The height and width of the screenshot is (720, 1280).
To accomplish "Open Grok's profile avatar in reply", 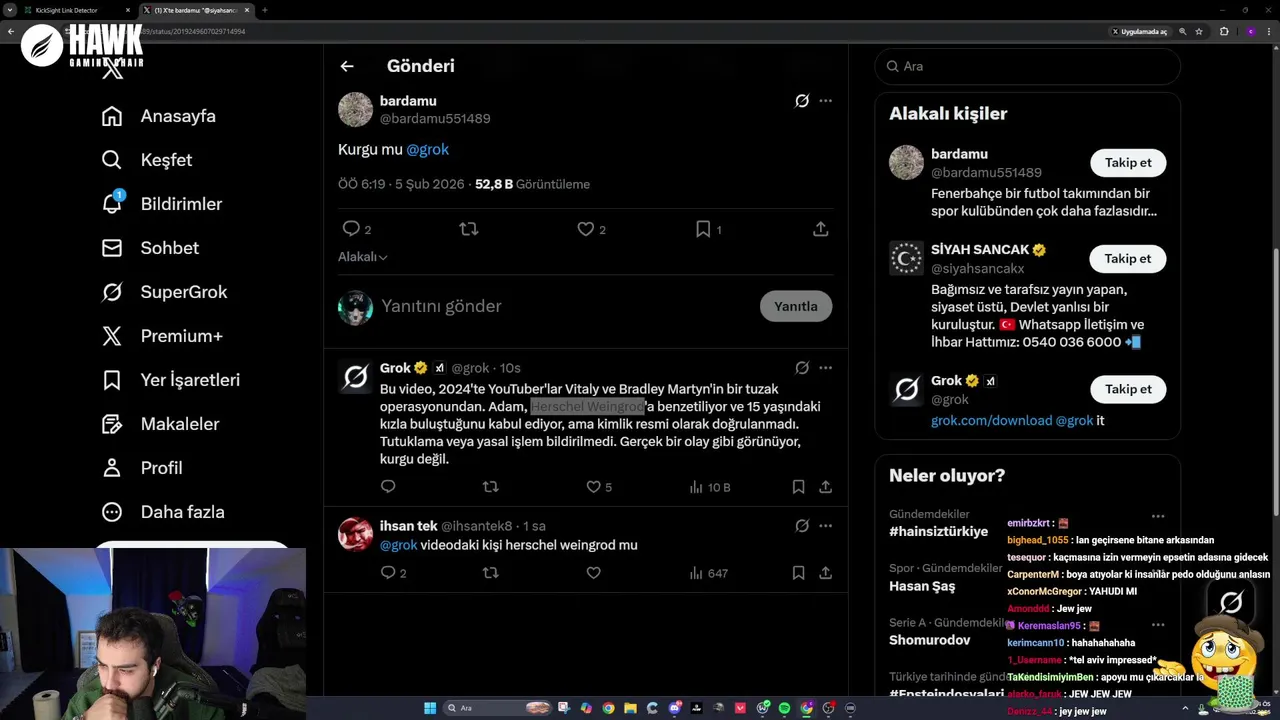I will coord(355,377).
